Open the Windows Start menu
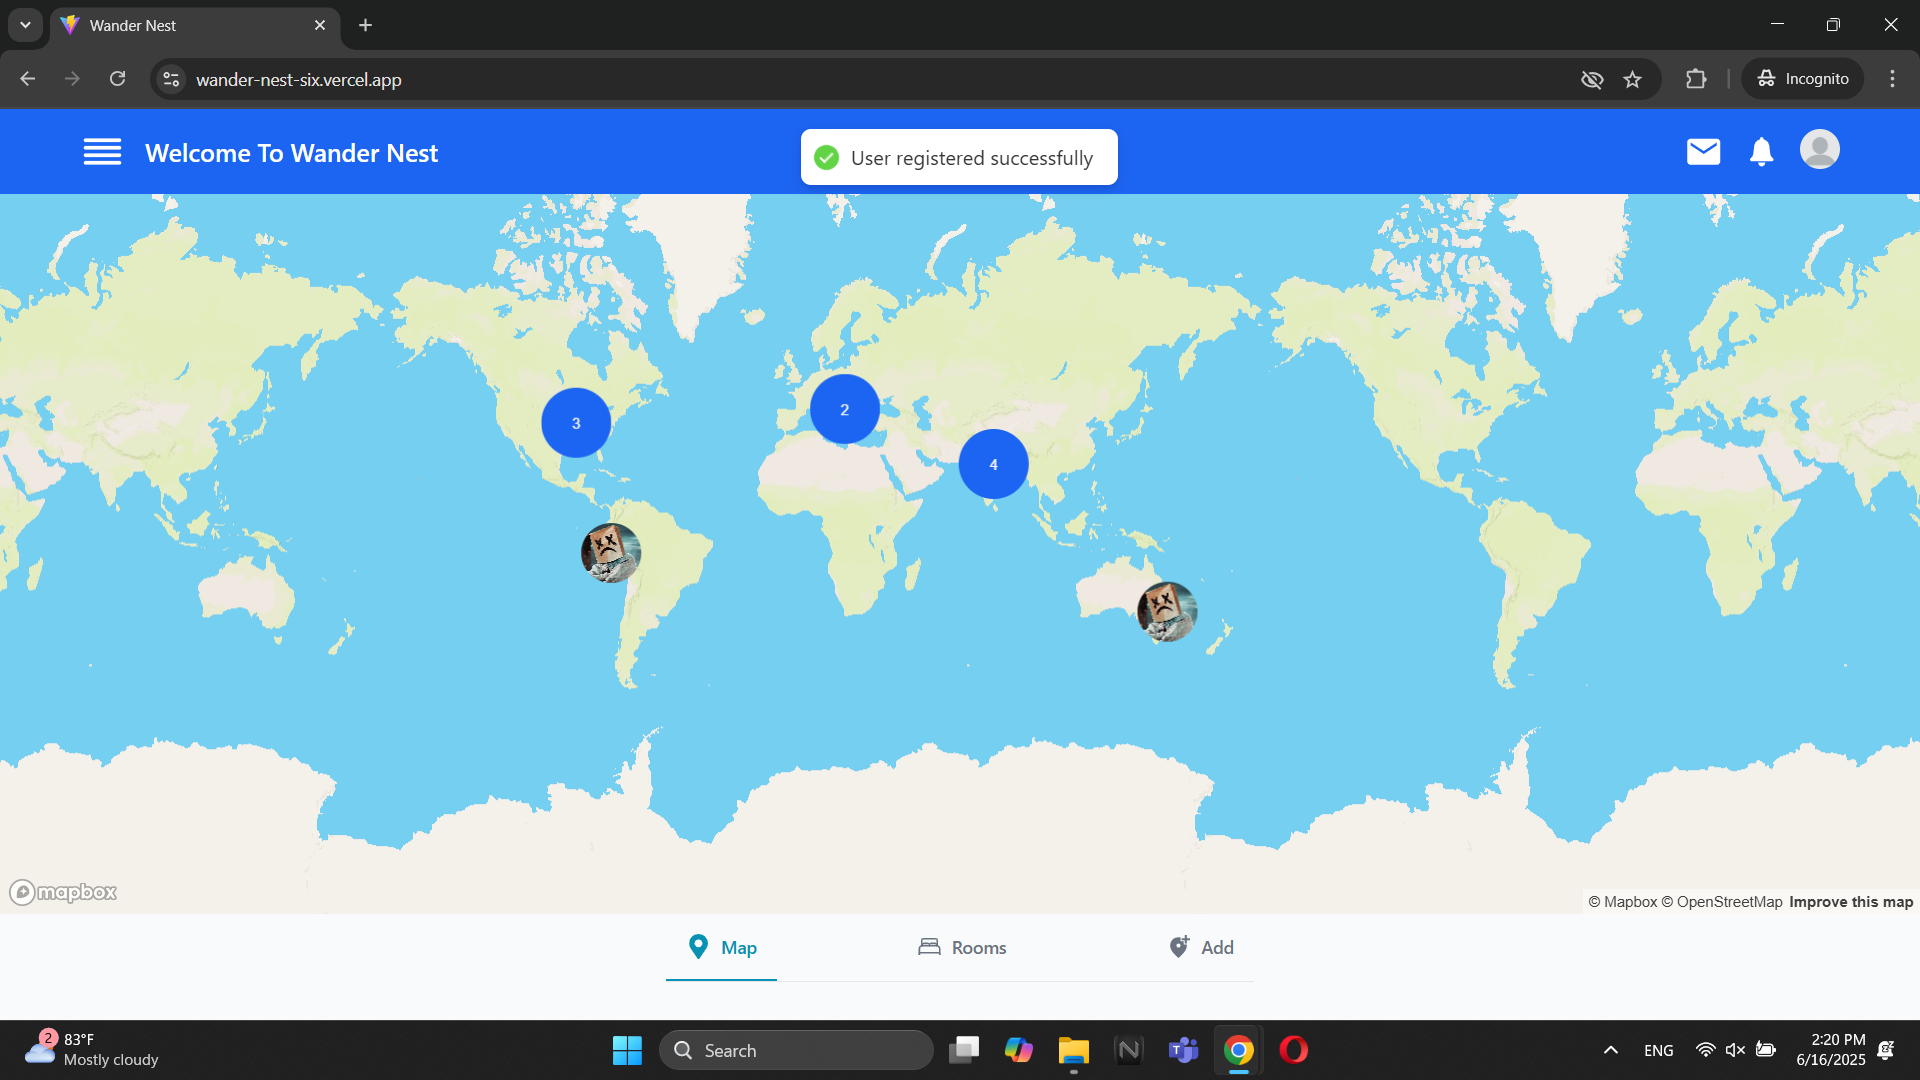 (627, 1050)
